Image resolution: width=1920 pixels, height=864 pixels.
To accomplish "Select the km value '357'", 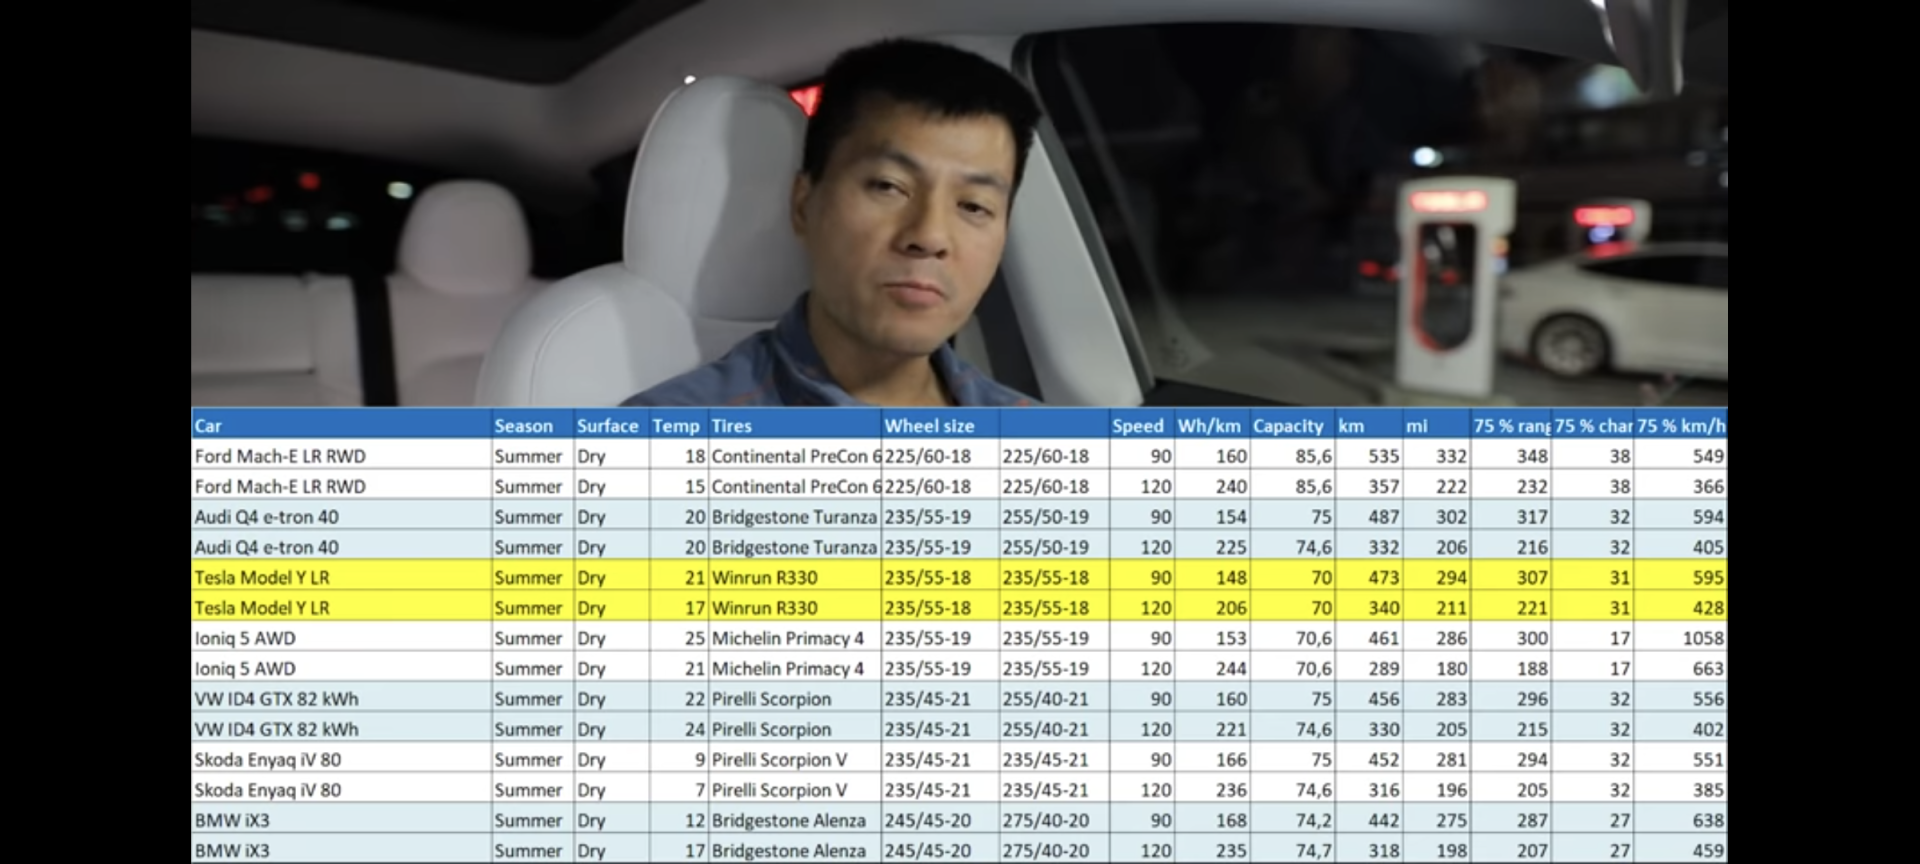I will coord(1384,486).
